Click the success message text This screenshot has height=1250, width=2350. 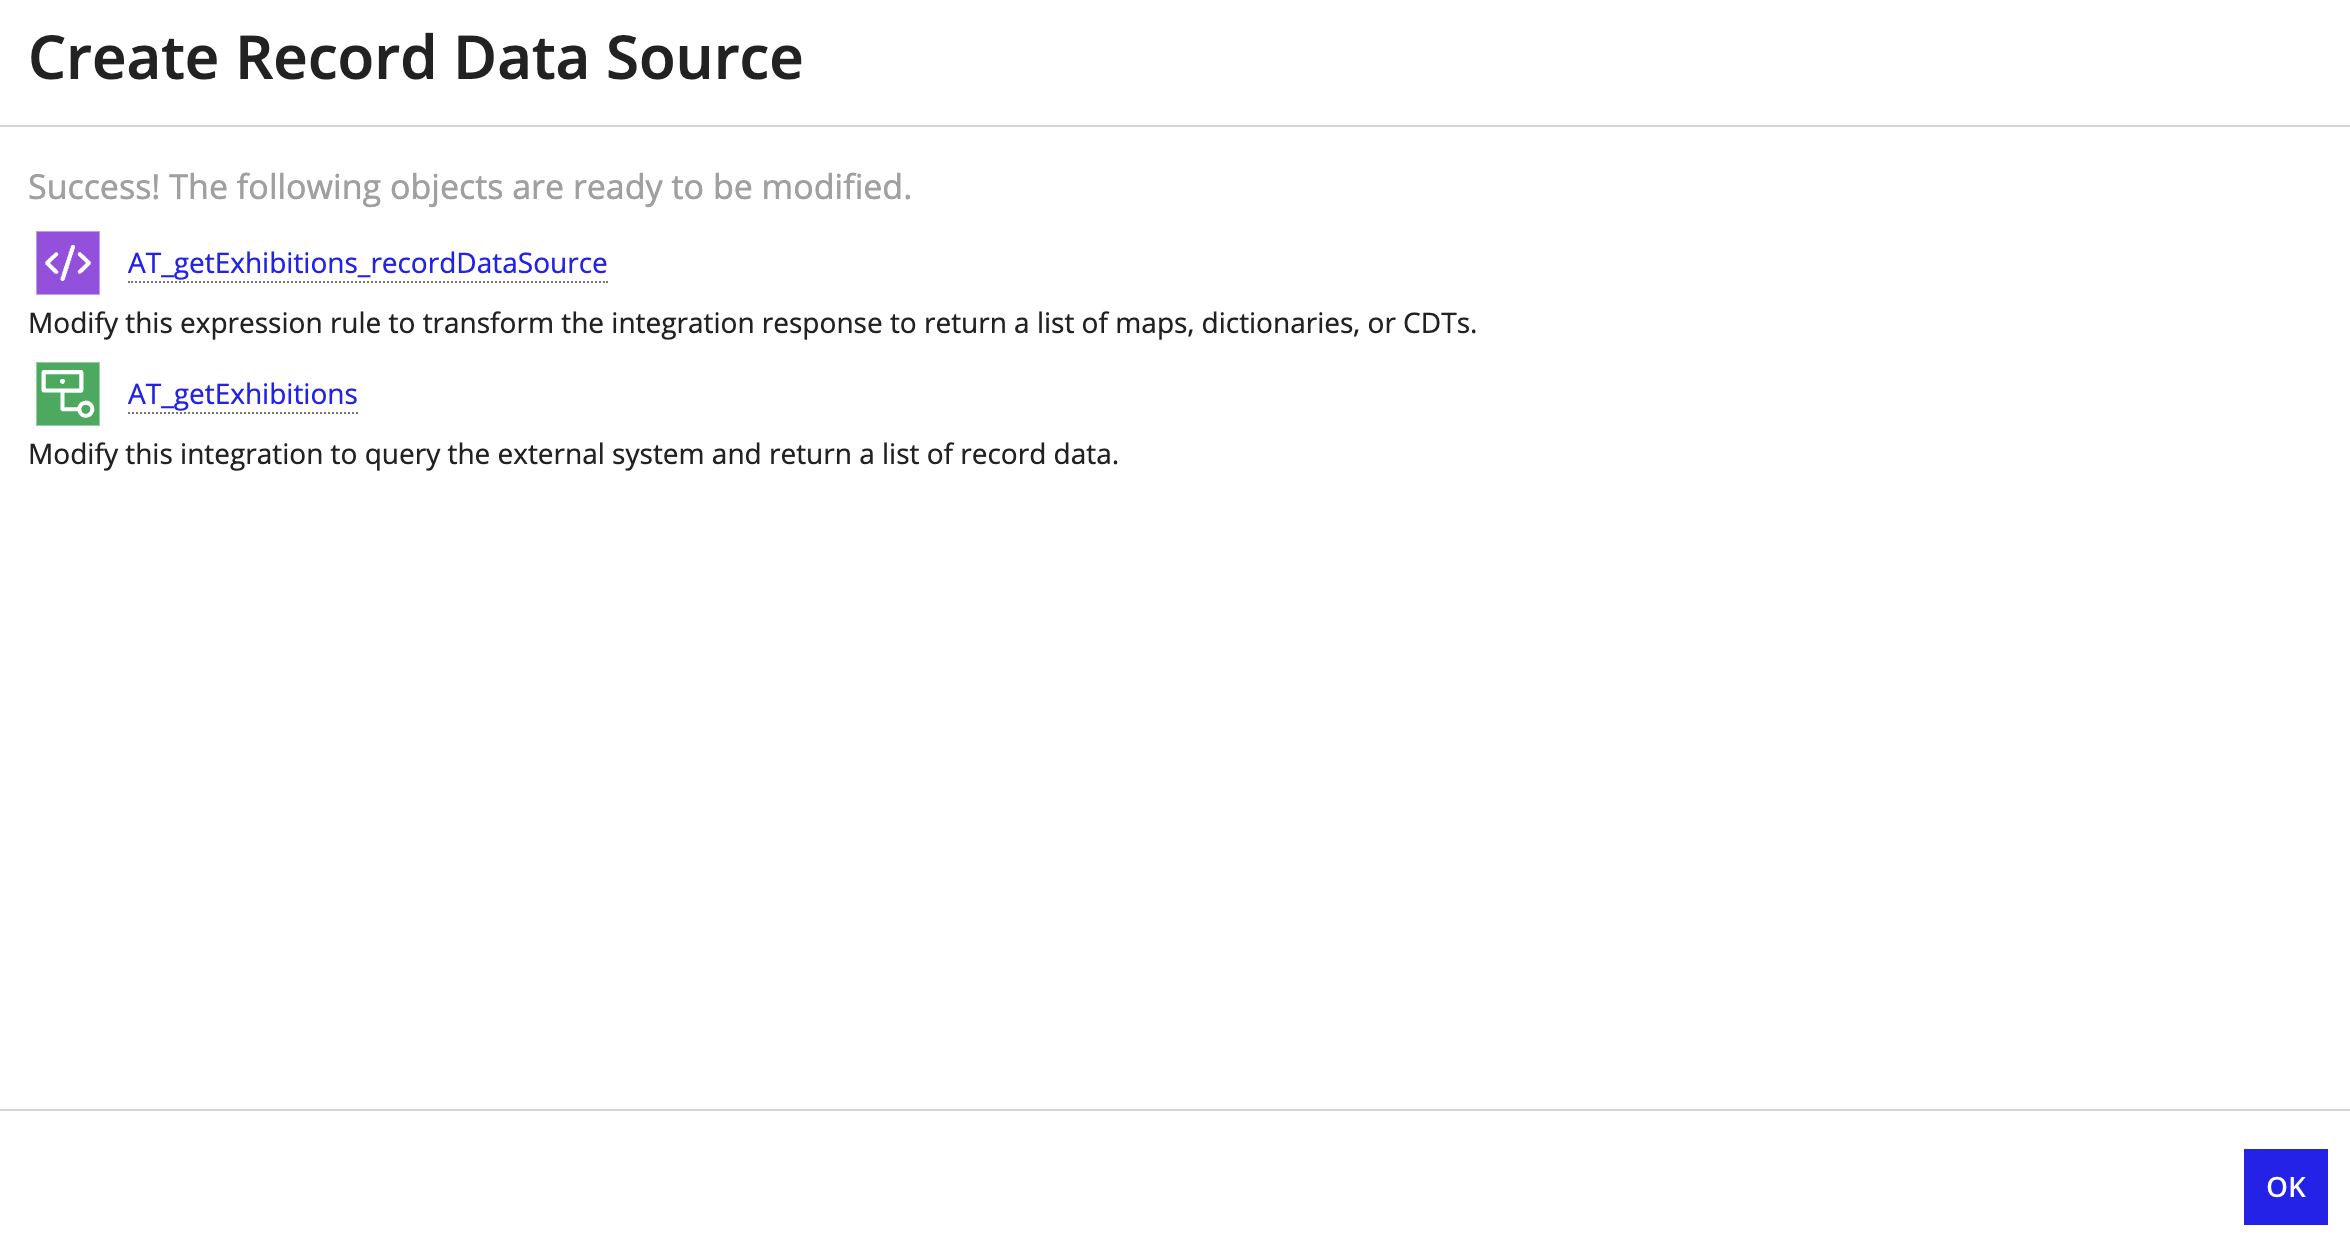[x=470, y=186]
